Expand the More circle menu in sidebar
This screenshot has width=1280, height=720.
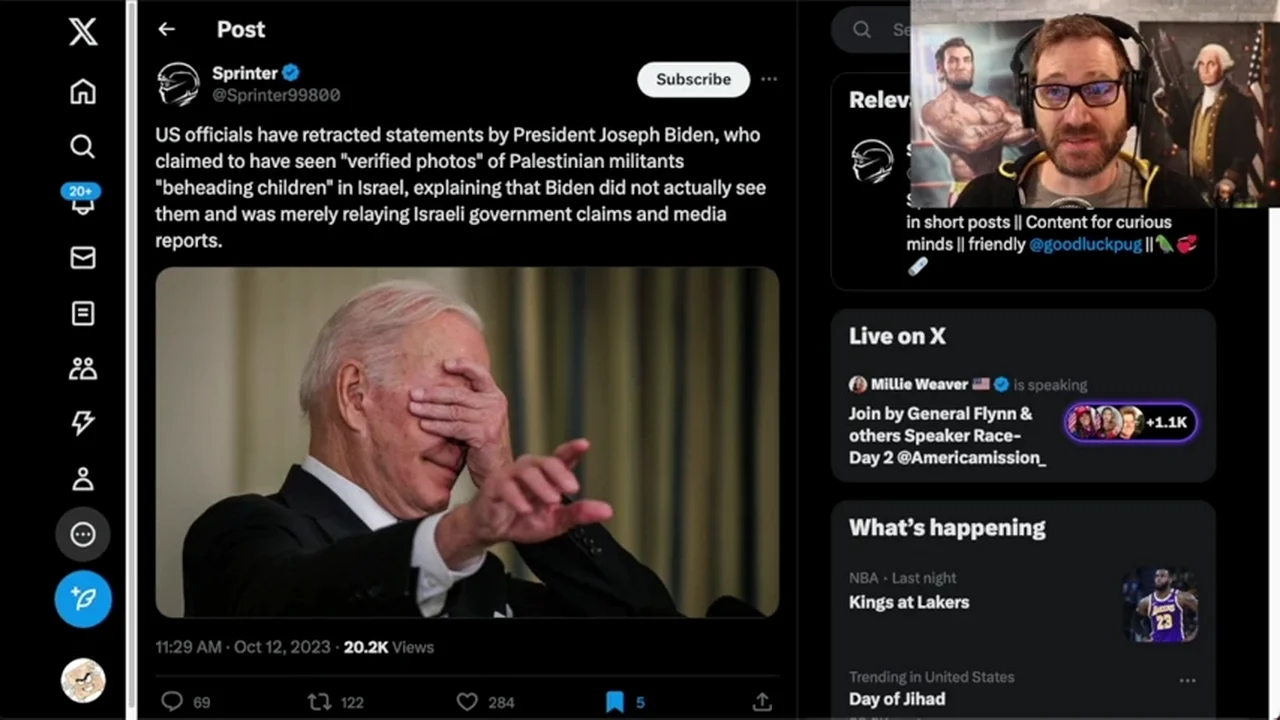(x=83, y=535)
